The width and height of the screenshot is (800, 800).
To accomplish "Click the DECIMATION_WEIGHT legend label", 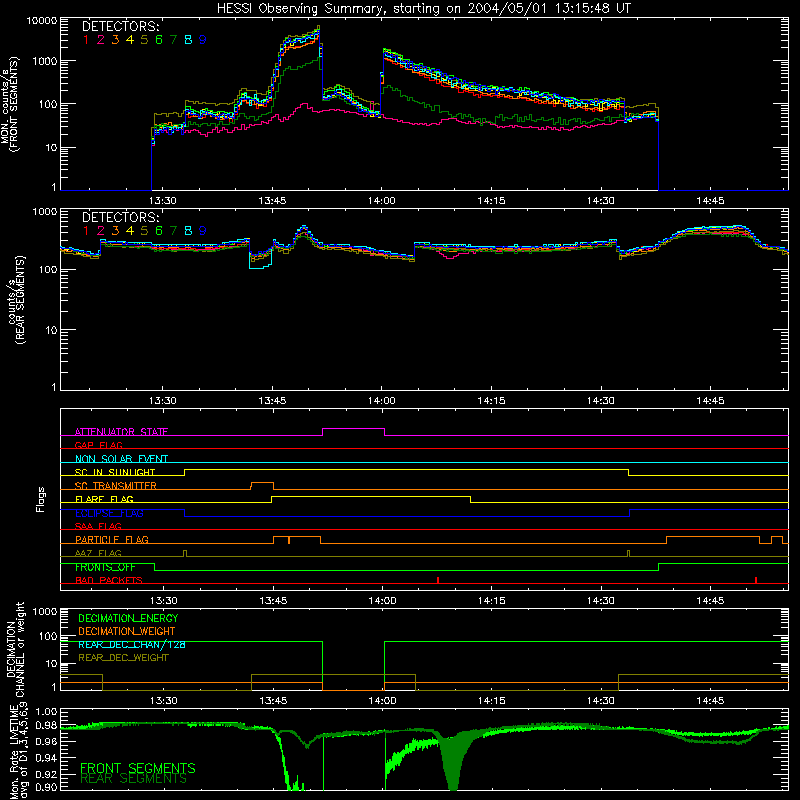I will click(127, 631).
